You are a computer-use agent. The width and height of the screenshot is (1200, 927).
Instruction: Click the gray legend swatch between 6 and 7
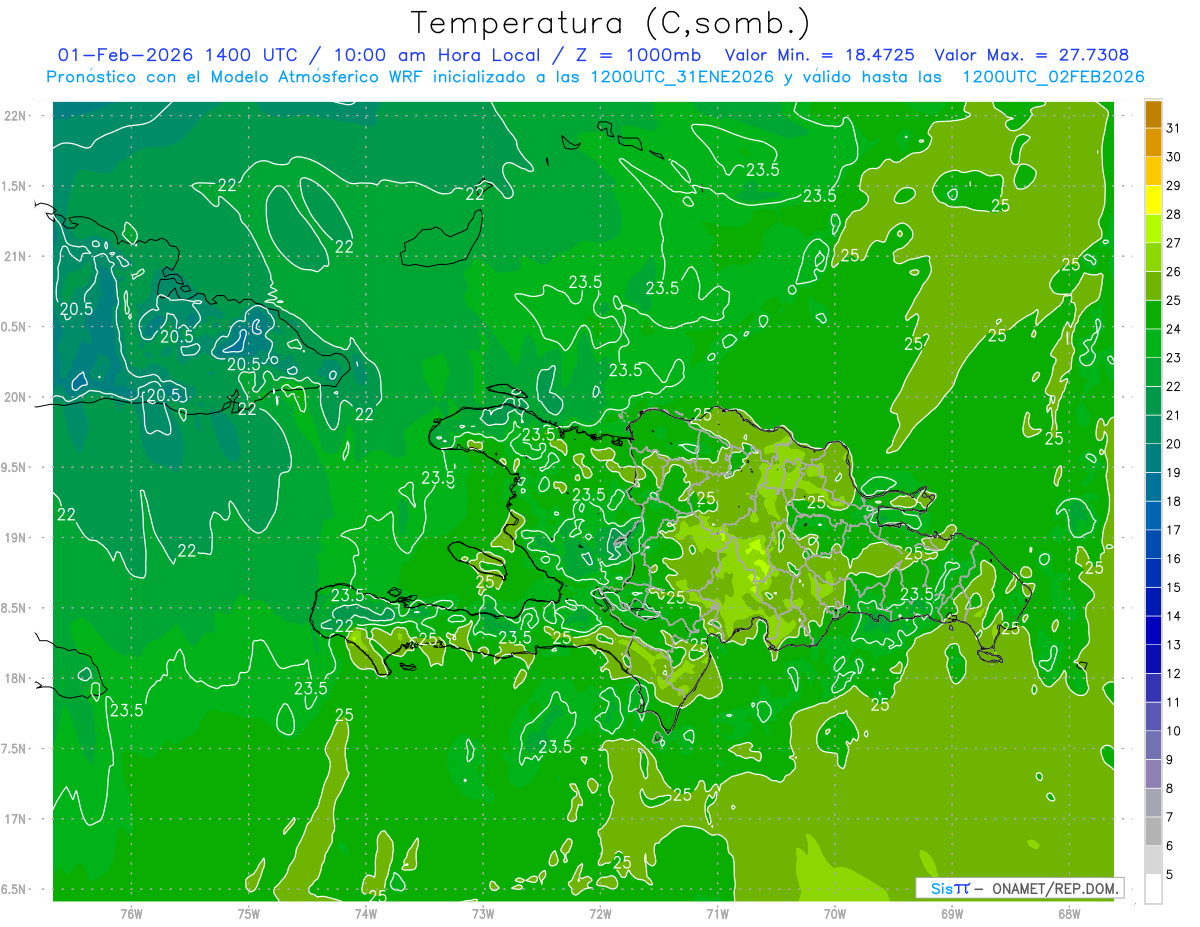point(1153,831)
